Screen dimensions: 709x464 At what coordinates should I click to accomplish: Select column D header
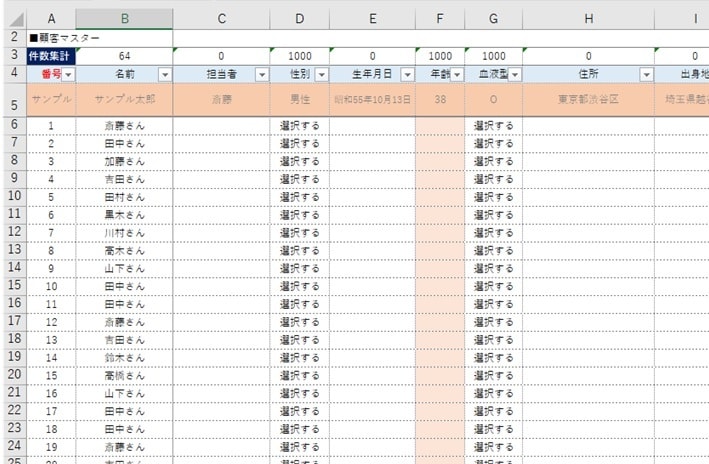(299, 19)
